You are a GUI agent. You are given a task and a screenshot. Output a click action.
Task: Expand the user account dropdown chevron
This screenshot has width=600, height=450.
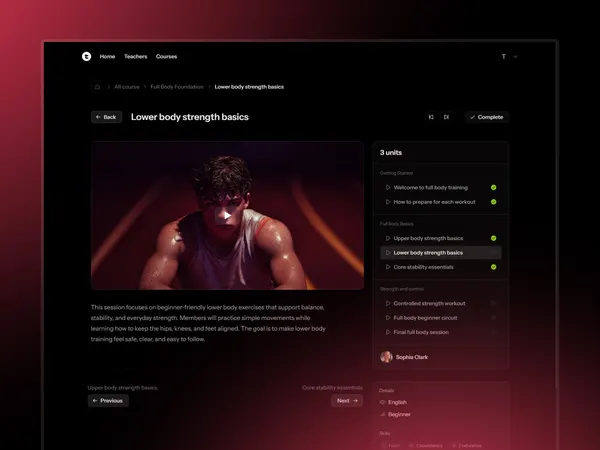click(x=515, y=57)
